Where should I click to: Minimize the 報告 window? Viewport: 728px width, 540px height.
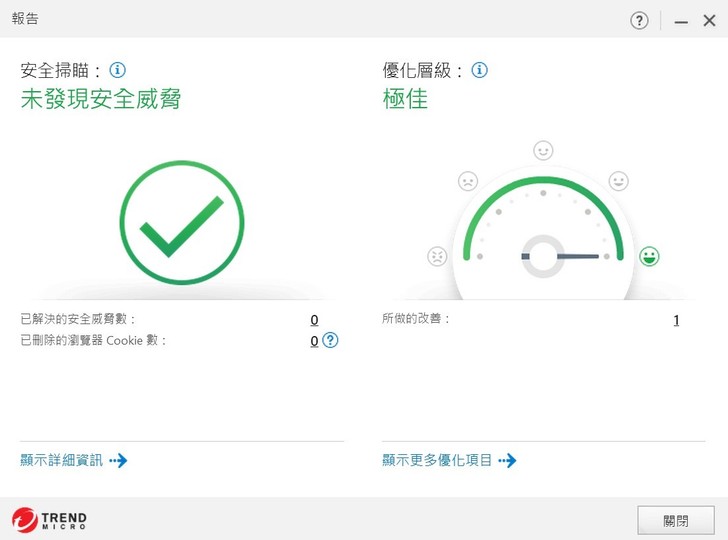[681, 21]
